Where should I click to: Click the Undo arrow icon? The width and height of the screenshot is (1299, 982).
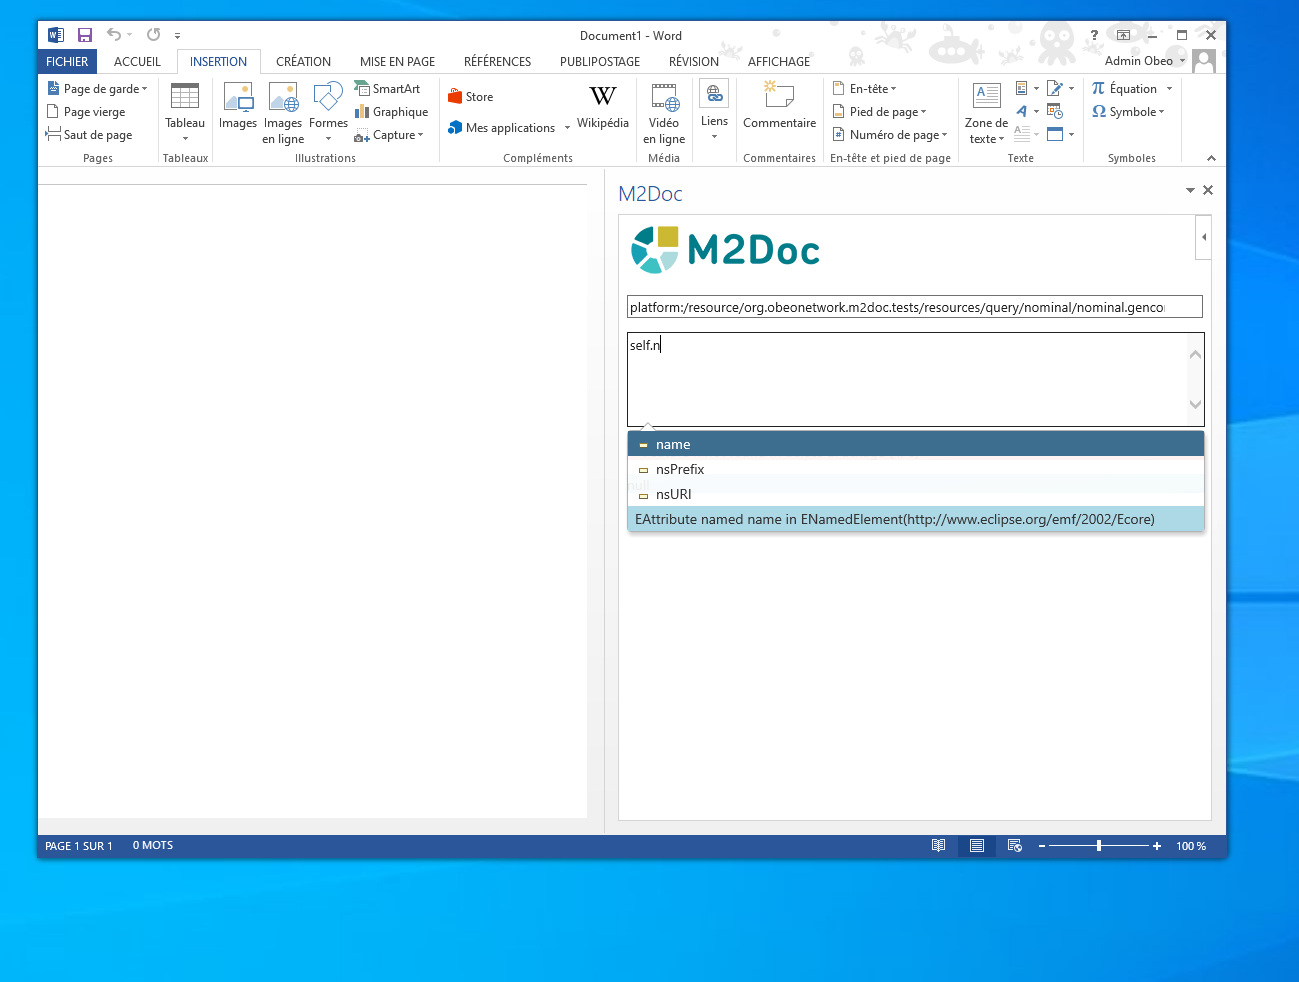(x=114, y=35)
